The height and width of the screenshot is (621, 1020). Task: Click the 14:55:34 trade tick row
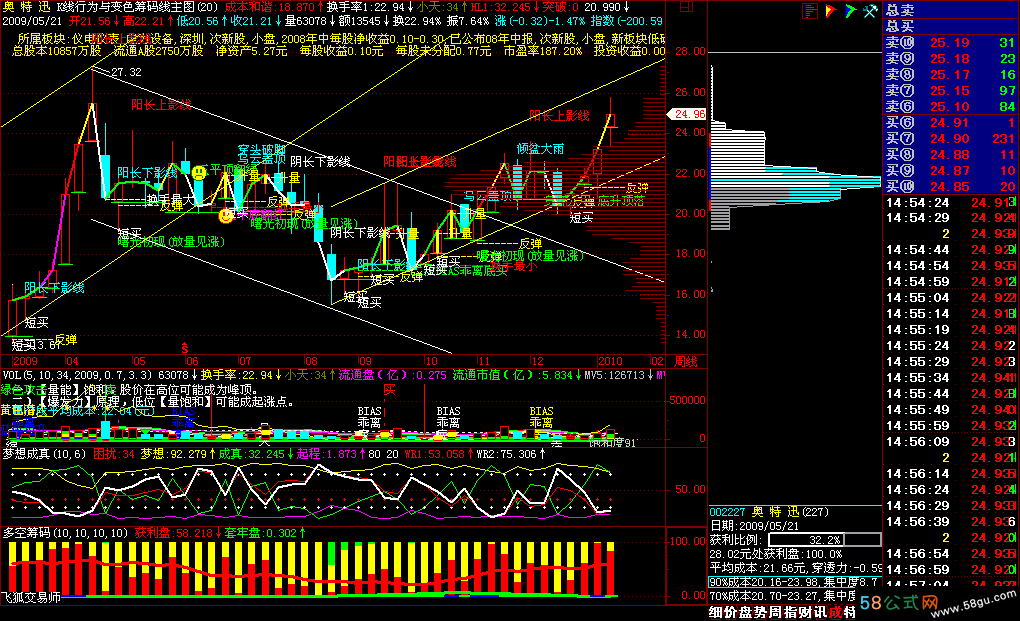coord(951,378)
